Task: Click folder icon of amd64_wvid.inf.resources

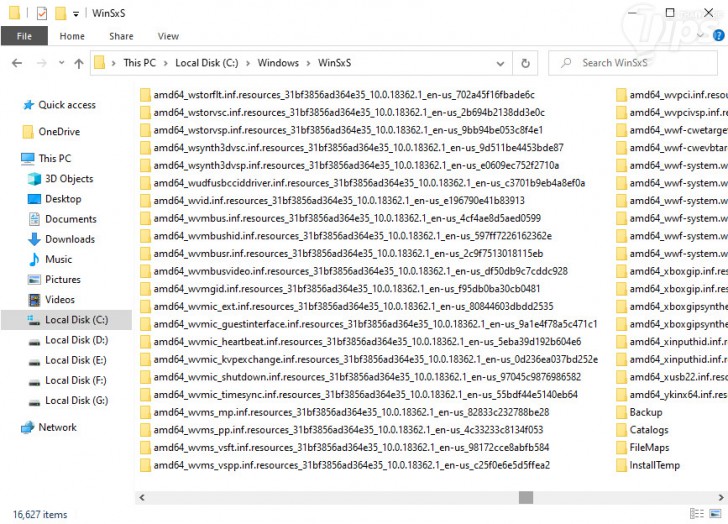Action: coord(145,201)
